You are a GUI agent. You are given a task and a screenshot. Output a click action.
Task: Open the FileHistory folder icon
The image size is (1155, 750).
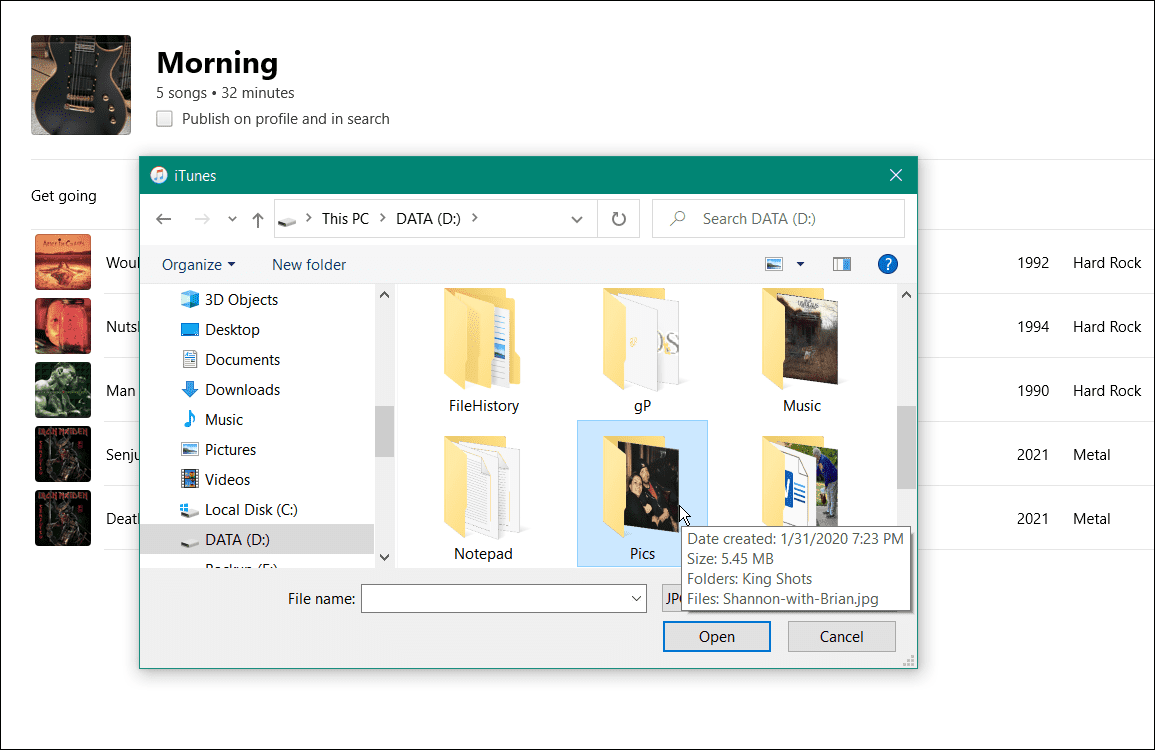tap(484, 340)
